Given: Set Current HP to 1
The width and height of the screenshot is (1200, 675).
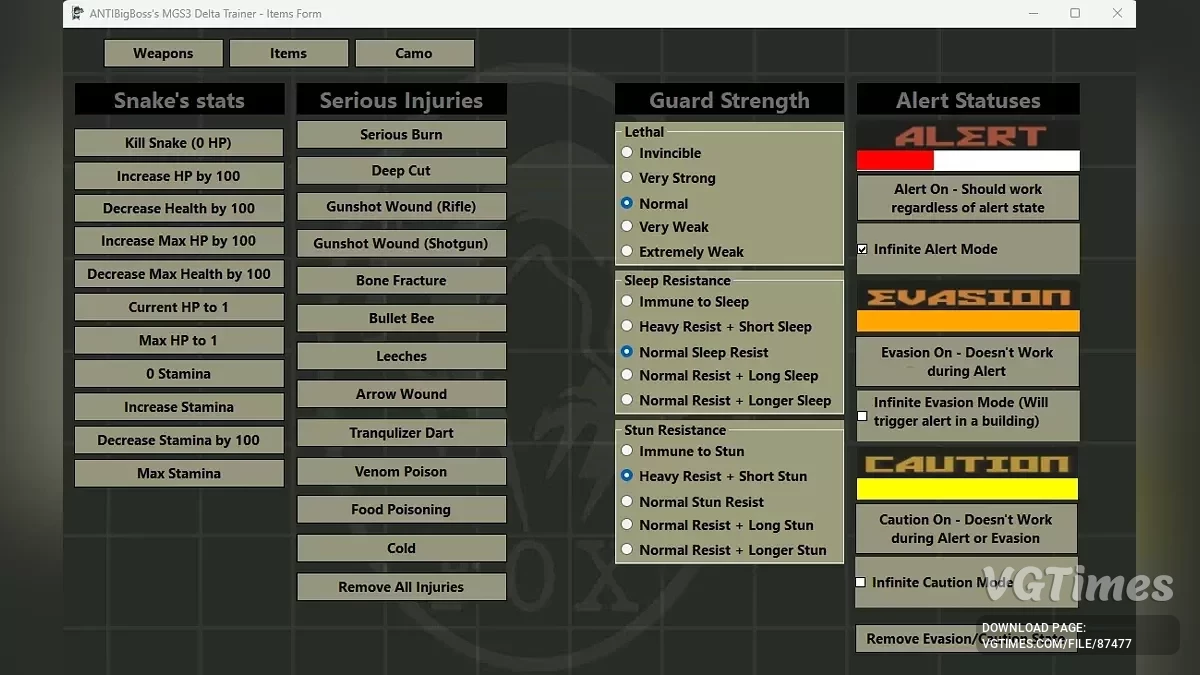Looking at the screenshot, I should coord(179,307).
